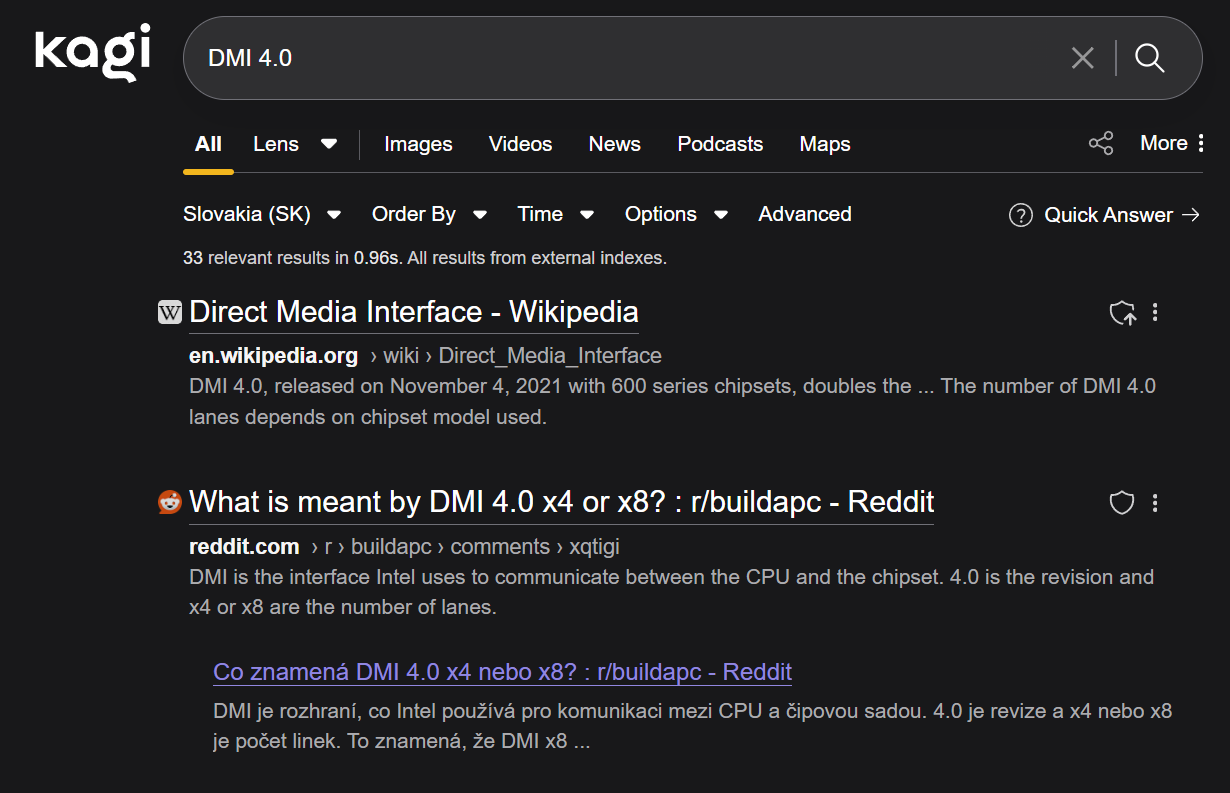Click the share results icon
The width and height of the screenshot is (1230, 793).
point(1100,144)
